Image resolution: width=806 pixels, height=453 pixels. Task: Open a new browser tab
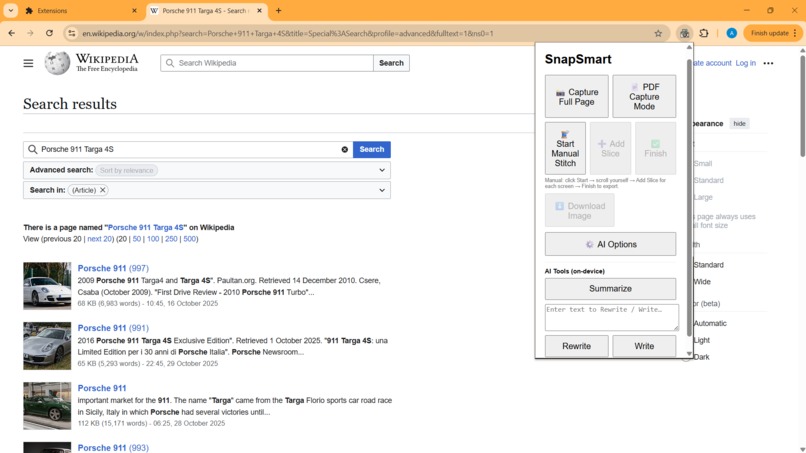279,10
